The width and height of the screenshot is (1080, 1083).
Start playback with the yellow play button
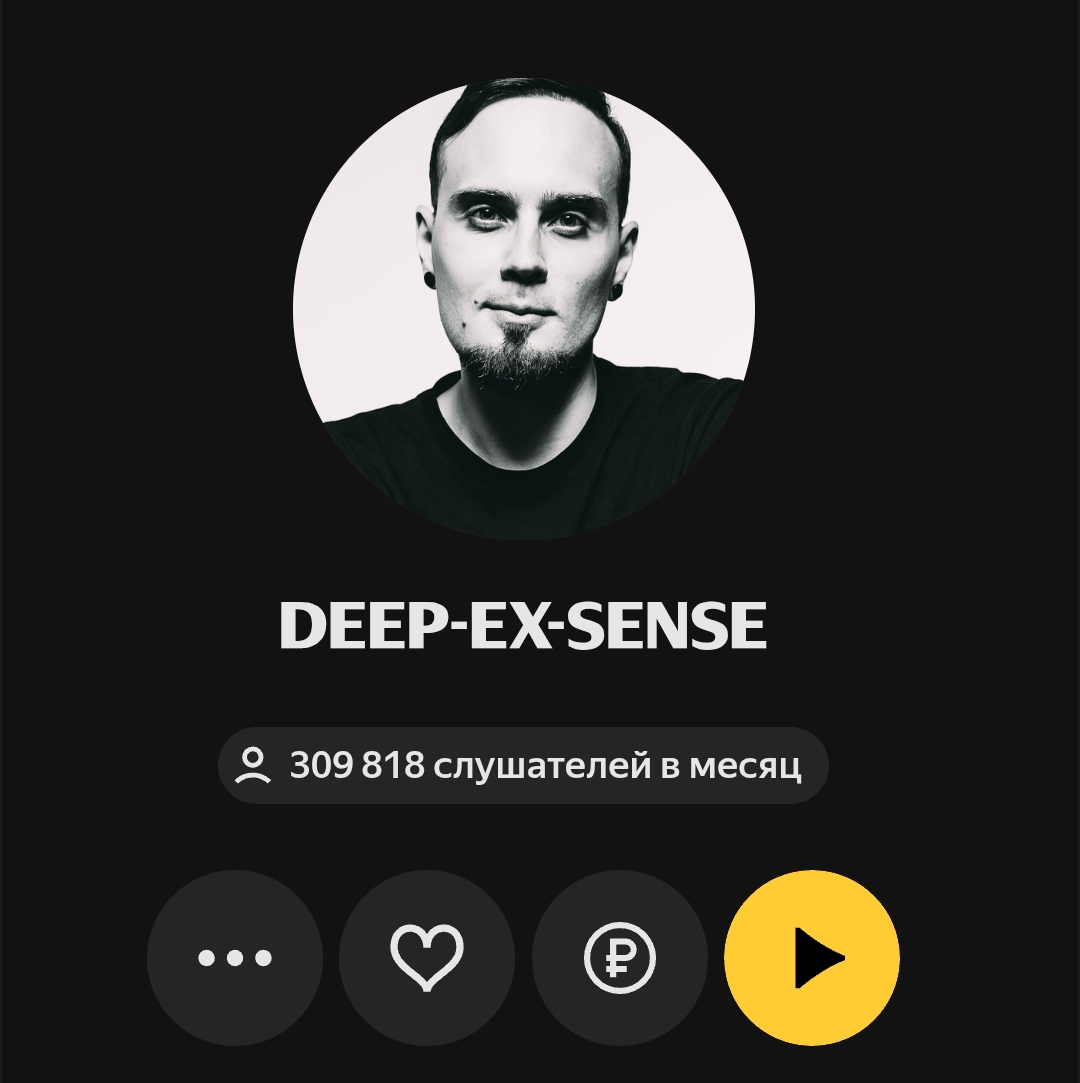pos(812,957)
